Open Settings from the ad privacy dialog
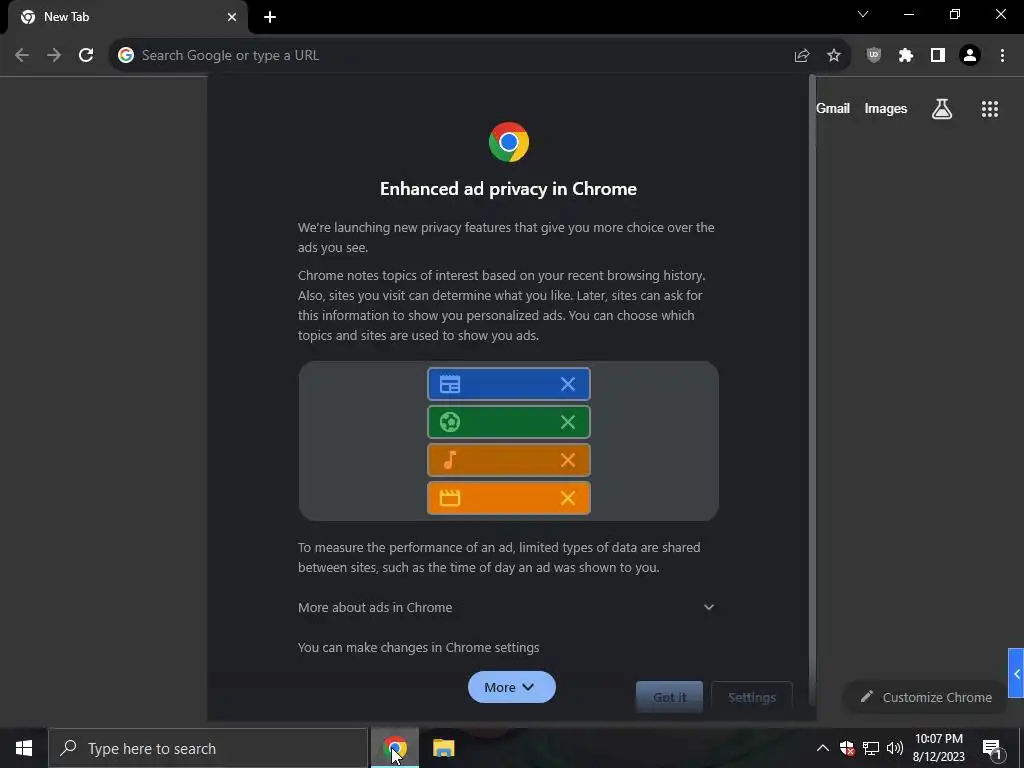Screen dimensions: 1024x768 [x=752, y=697]
